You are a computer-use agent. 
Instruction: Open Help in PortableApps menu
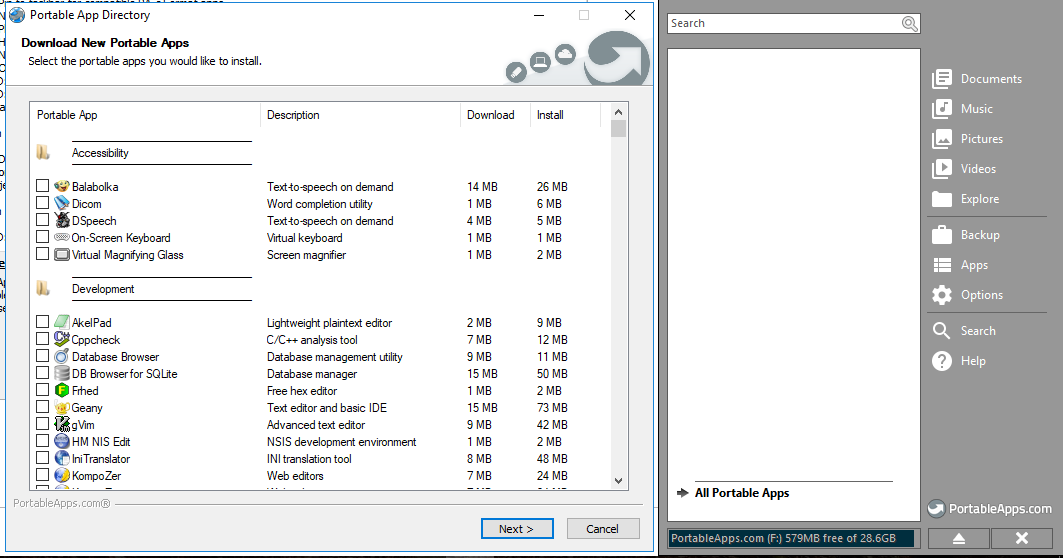click(x=959, y=361)
